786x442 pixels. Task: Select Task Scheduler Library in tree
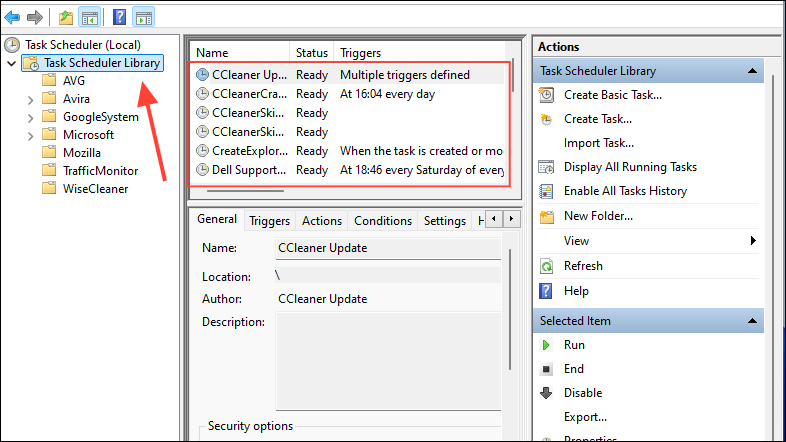pyautogui.click(x=102, y=63)
